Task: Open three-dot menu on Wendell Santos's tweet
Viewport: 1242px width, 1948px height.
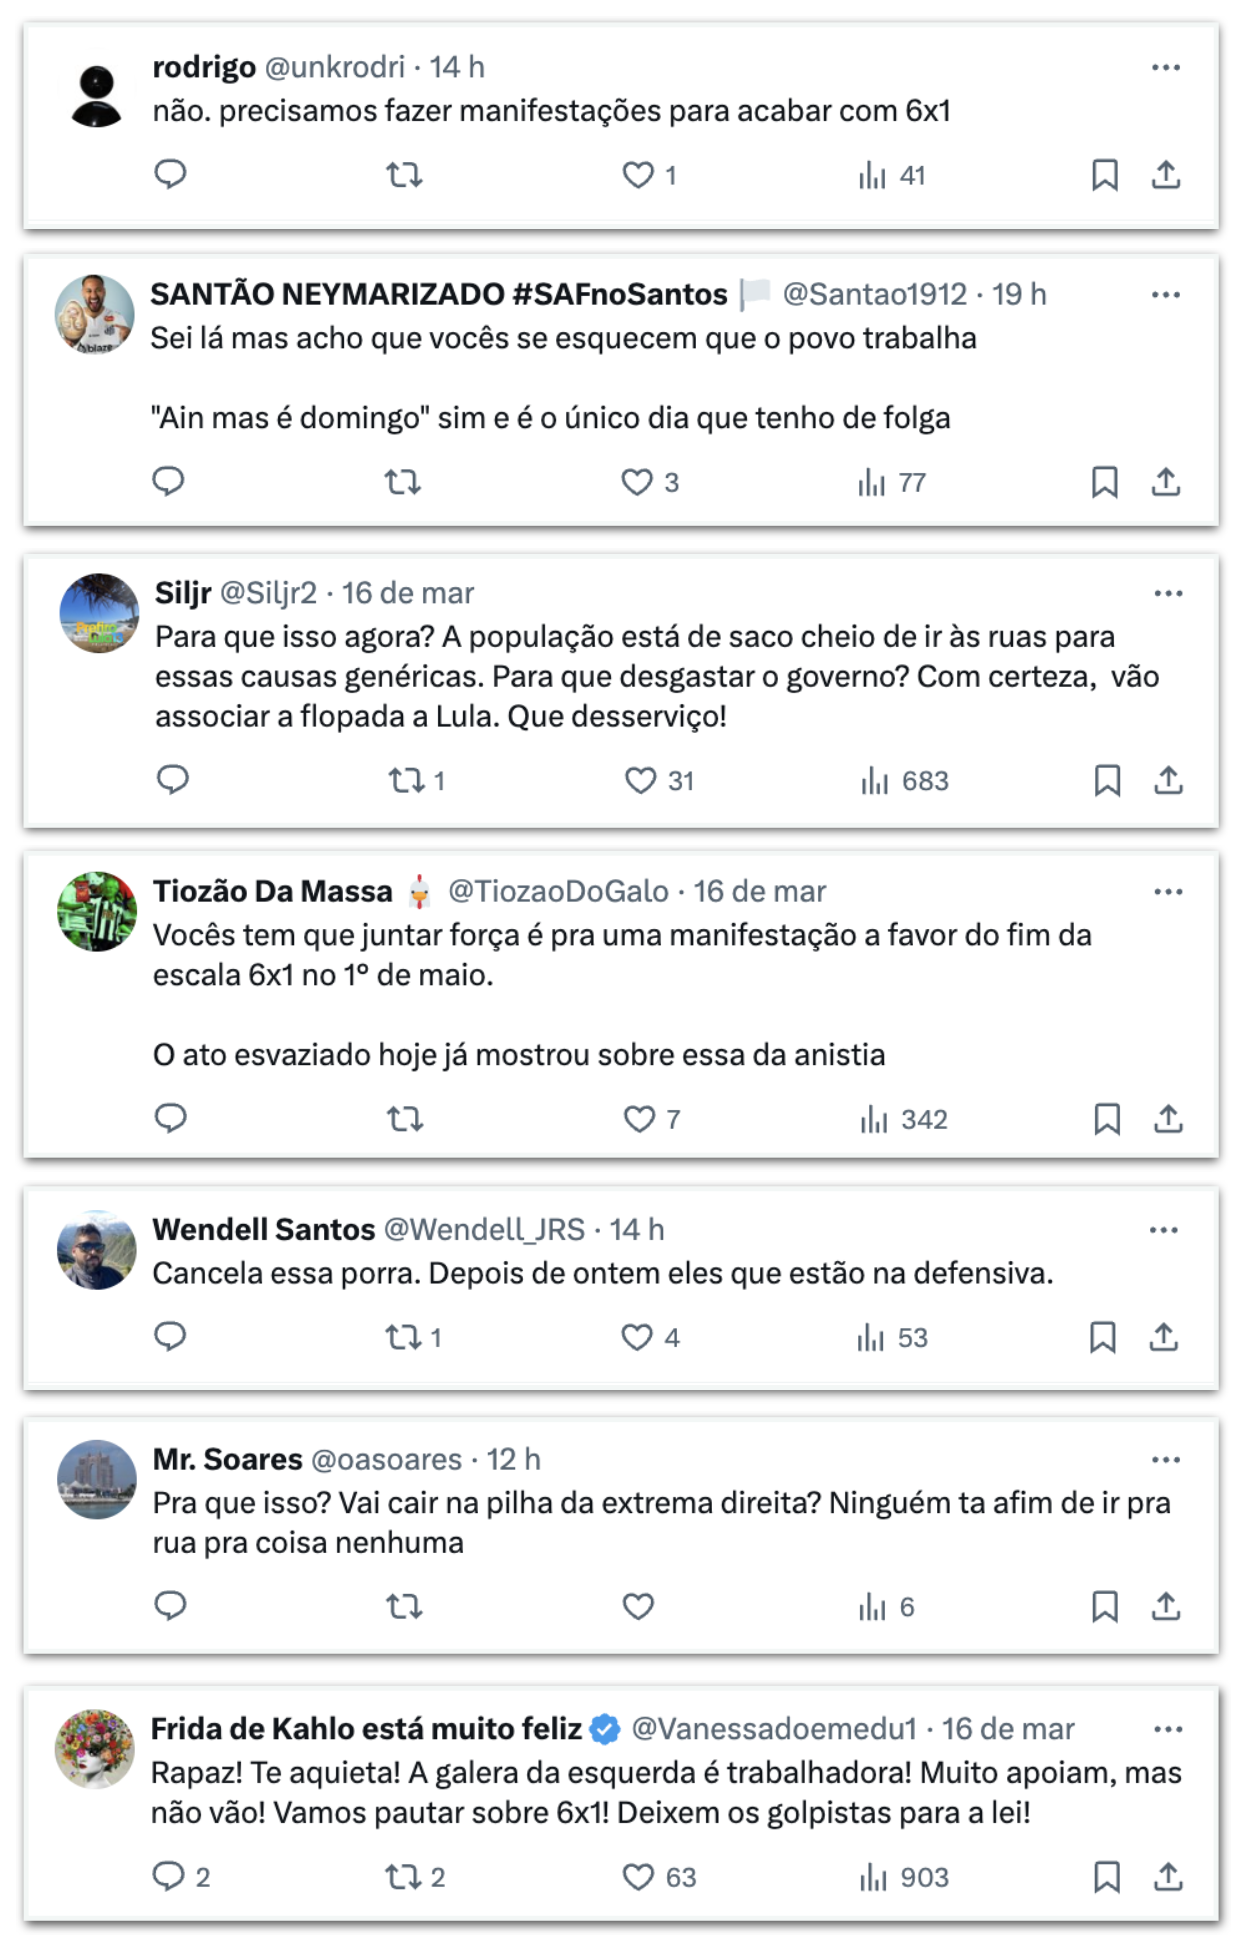Action: click(1164, 1230)
